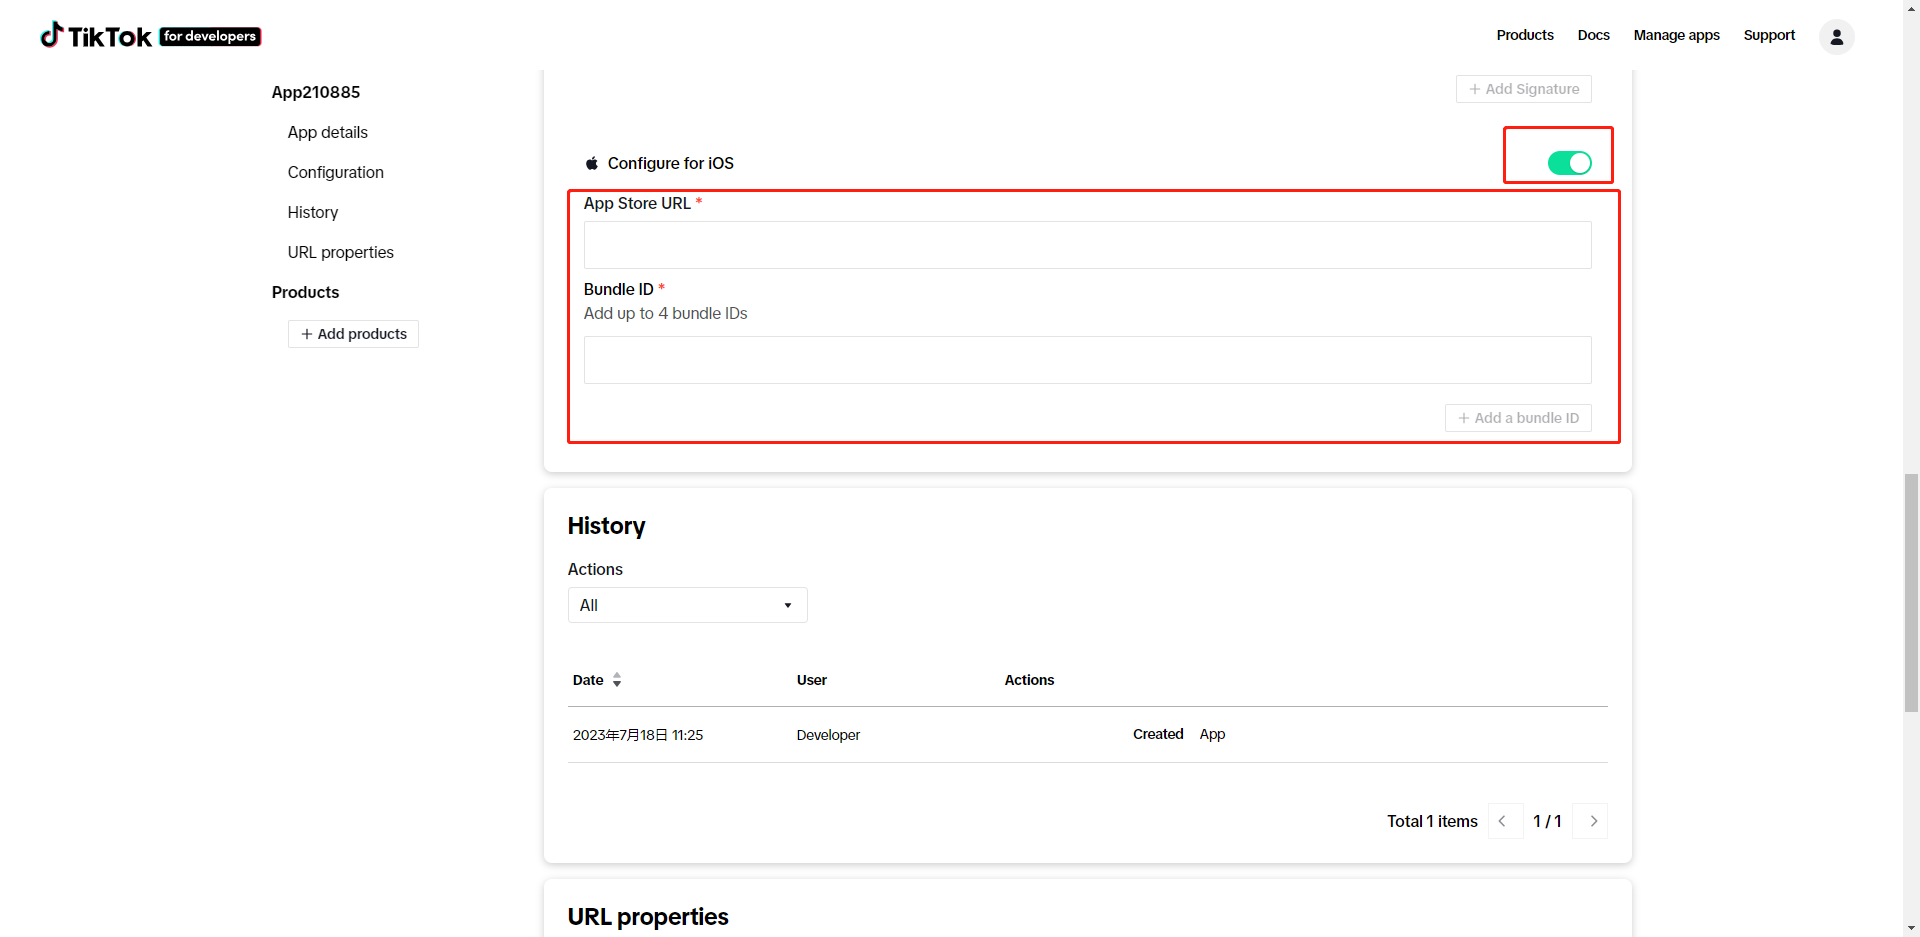The height and width of the screenshot is (937, 1920).
Task: Click the Add Signature button
Action: 1523,89
